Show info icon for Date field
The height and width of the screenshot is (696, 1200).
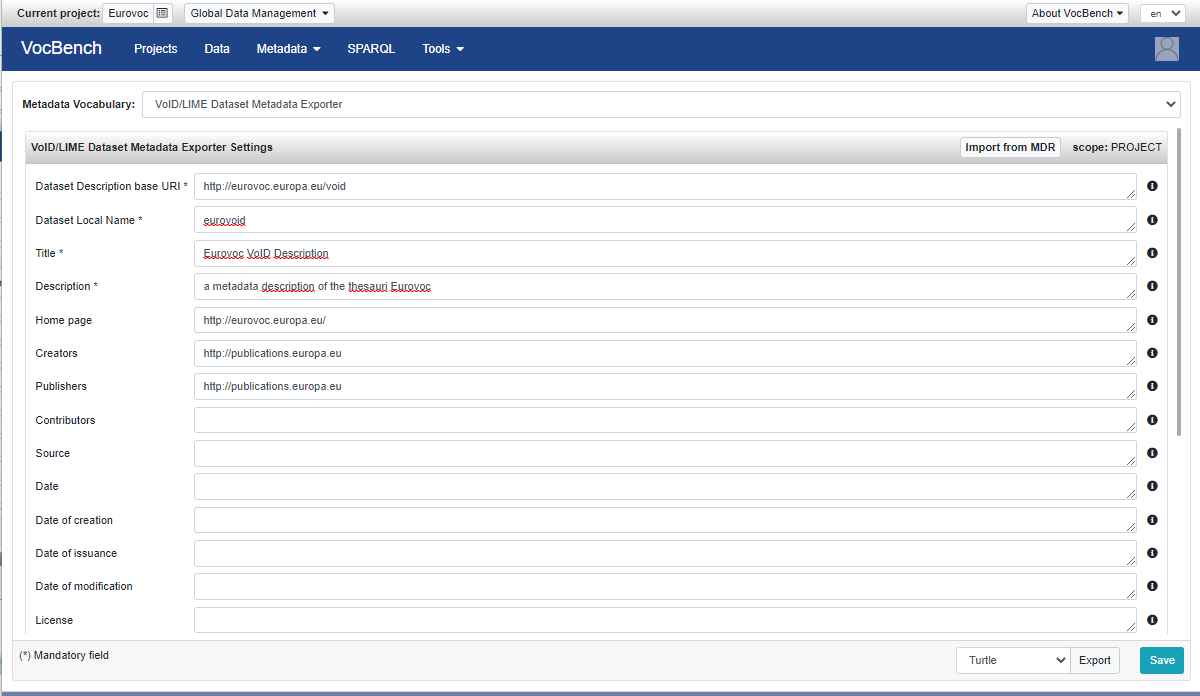coord(1152,486)
